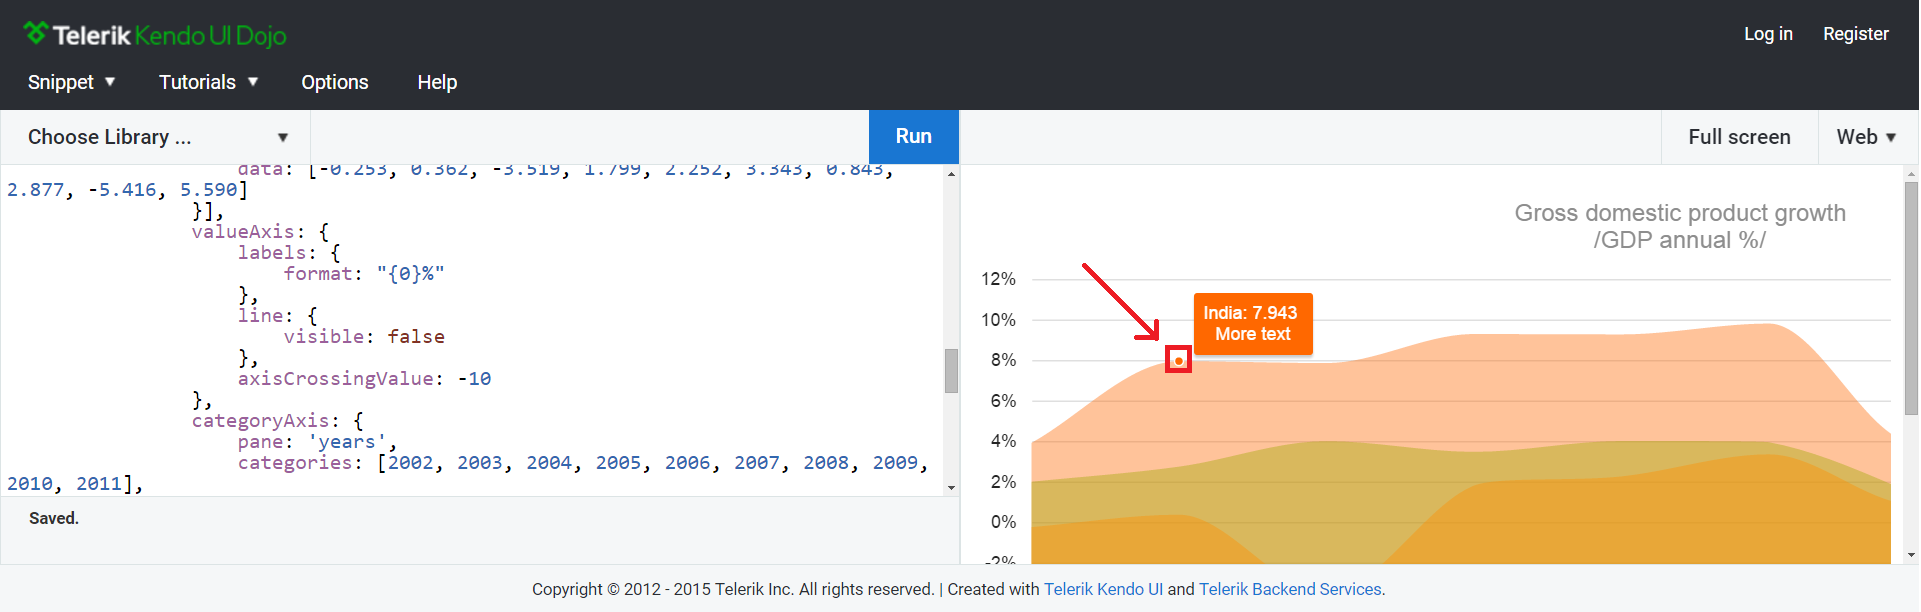Follow the Log in link
The height and width of the screenshot is (612, 1921).
coord(1768,34)
